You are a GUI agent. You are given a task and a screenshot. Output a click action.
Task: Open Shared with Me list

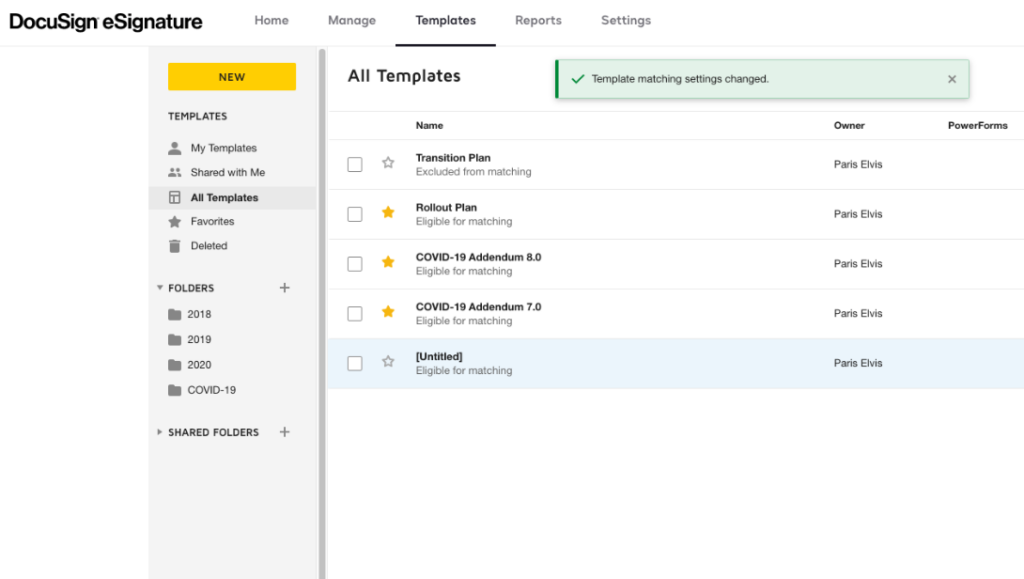click(228, 172)
